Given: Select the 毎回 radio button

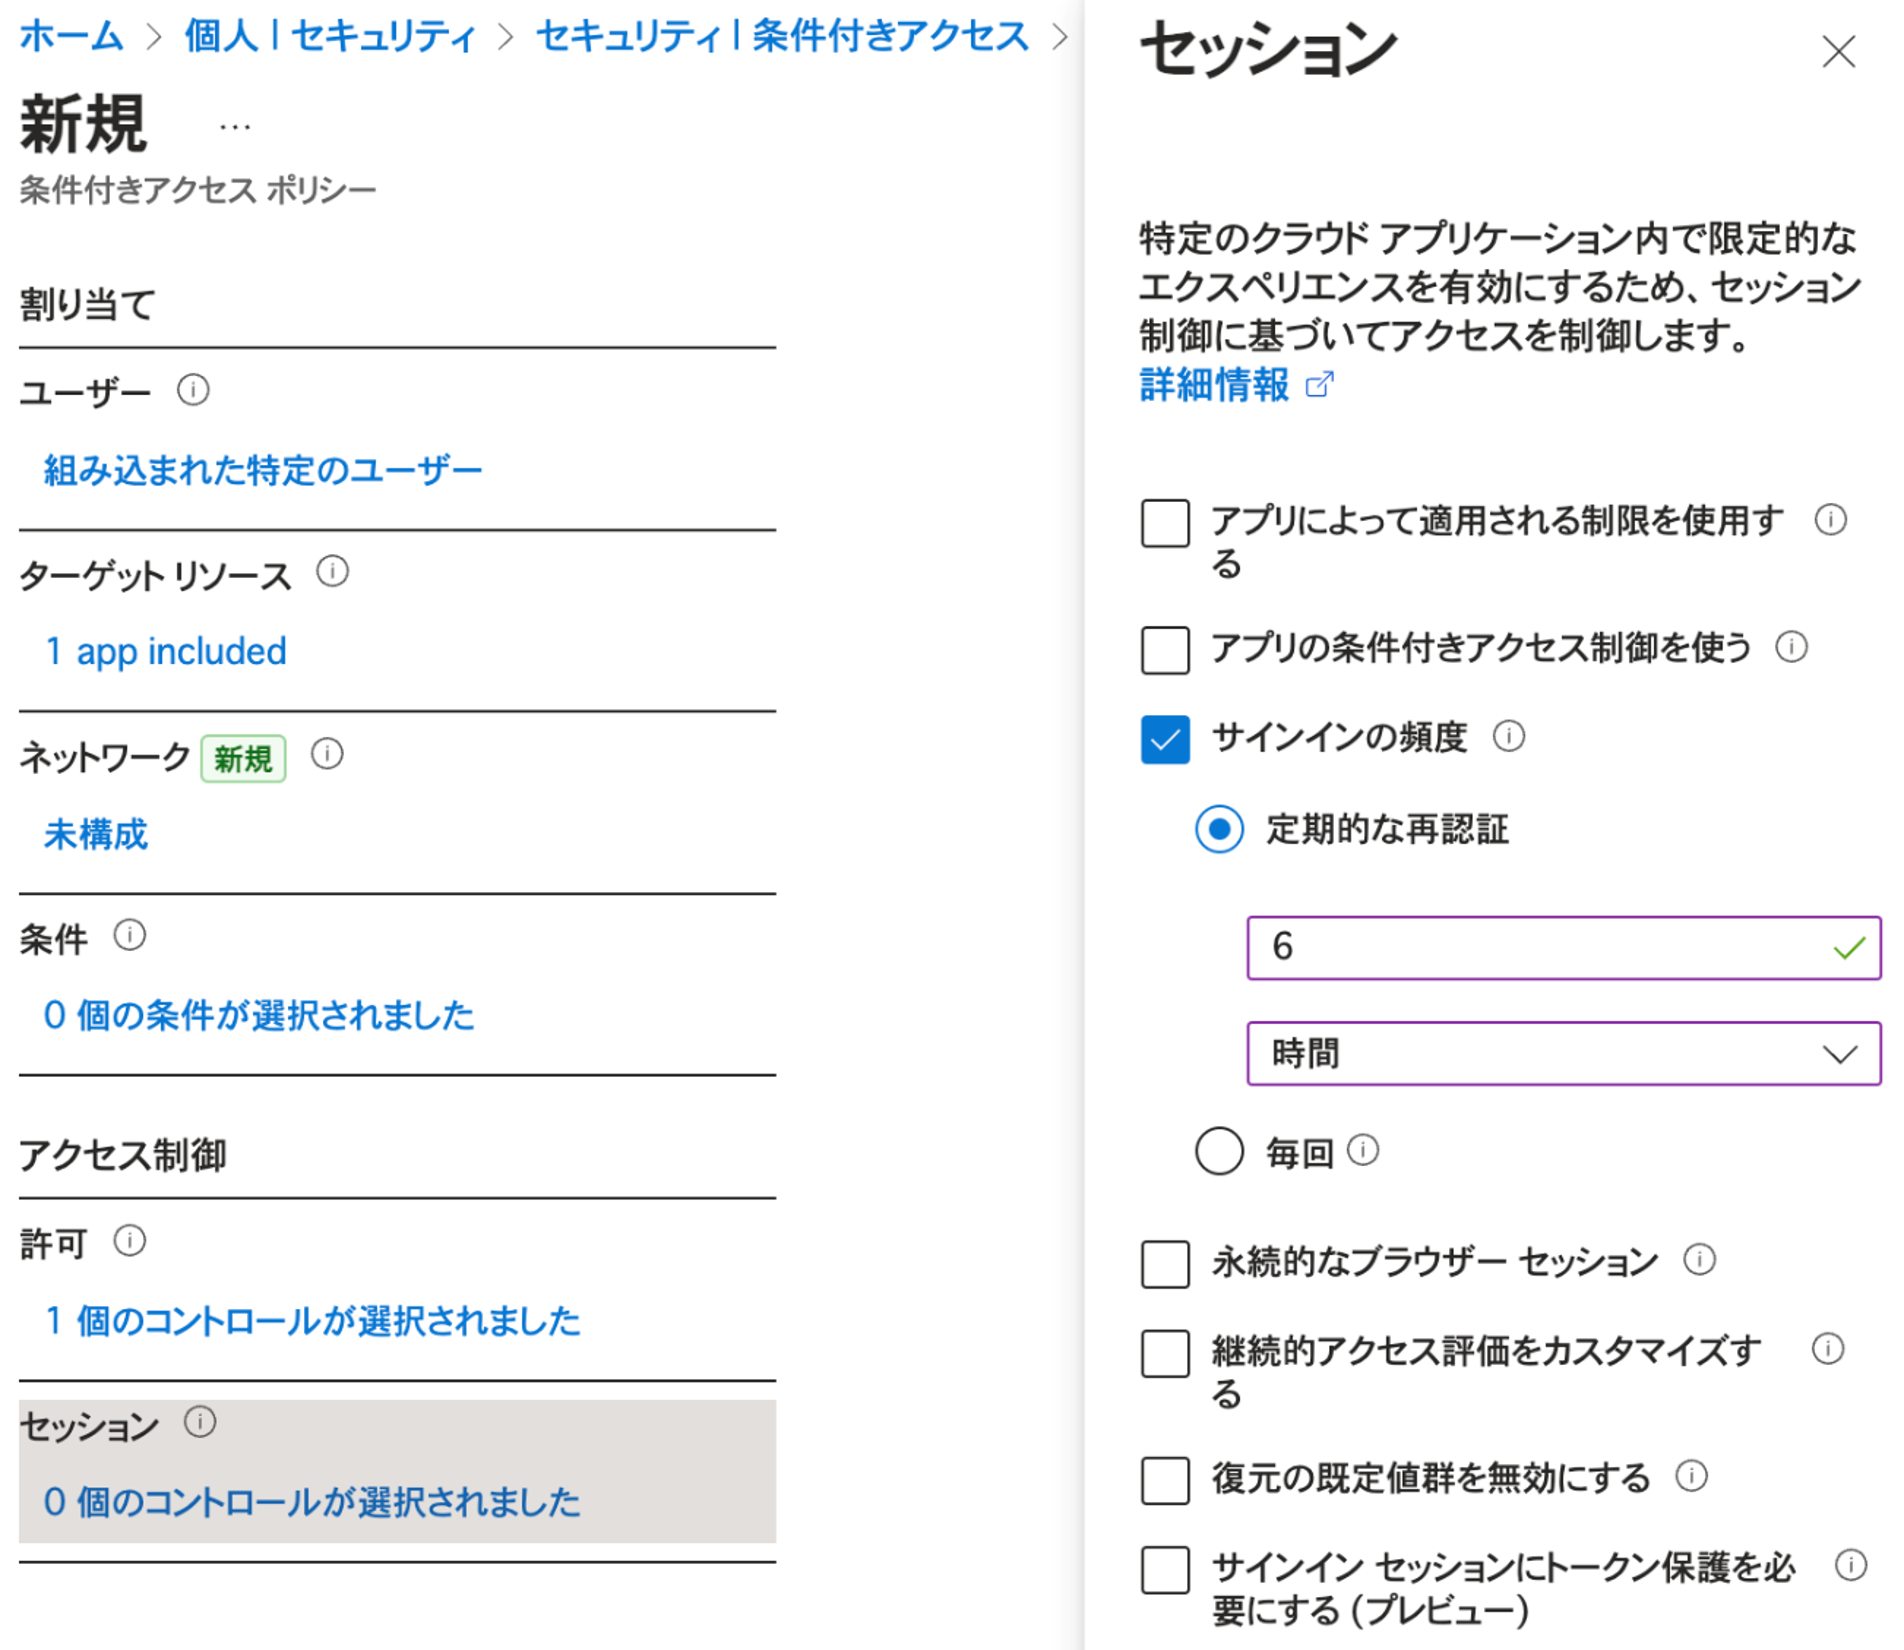Looking at the screenshot, I should [1218, 1151].
